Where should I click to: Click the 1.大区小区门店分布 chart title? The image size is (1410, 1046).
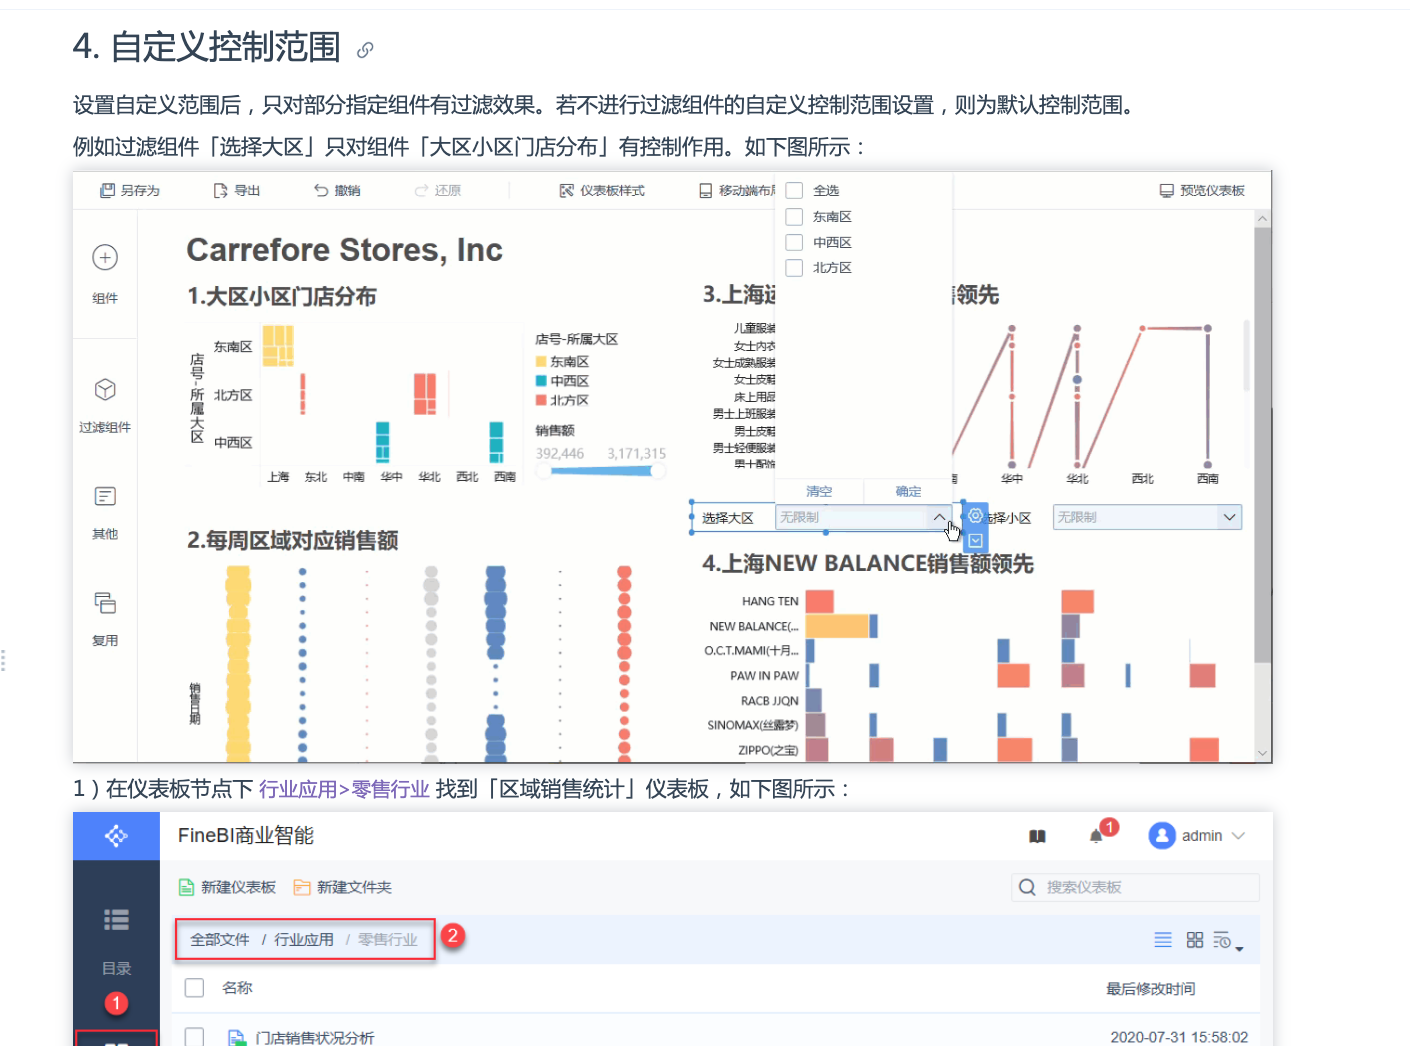pyautogui.click(x=282, y=296)
